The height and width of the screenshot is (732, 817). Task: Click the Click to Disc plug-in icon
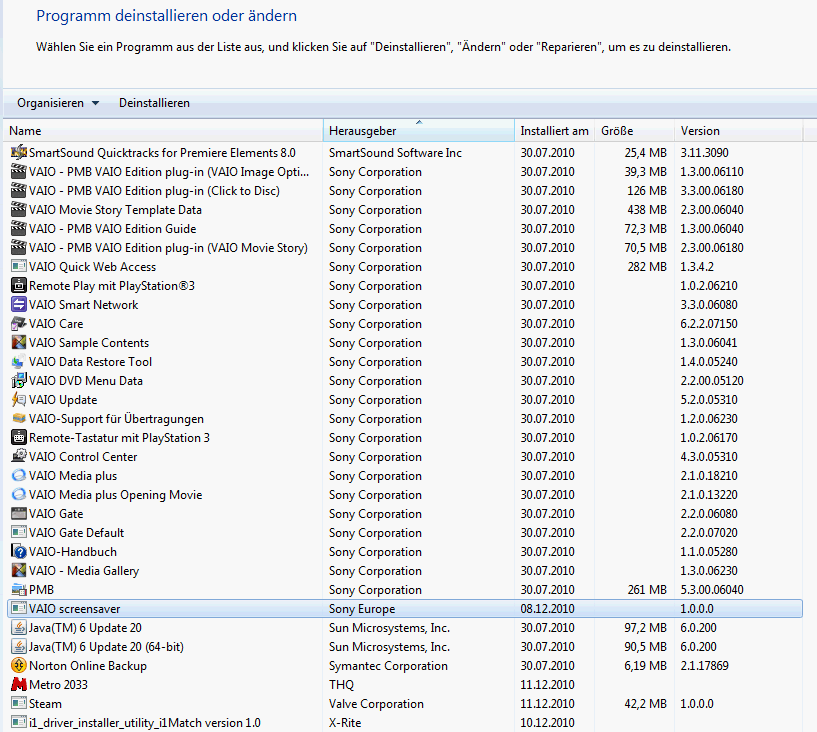click(19, 191)
